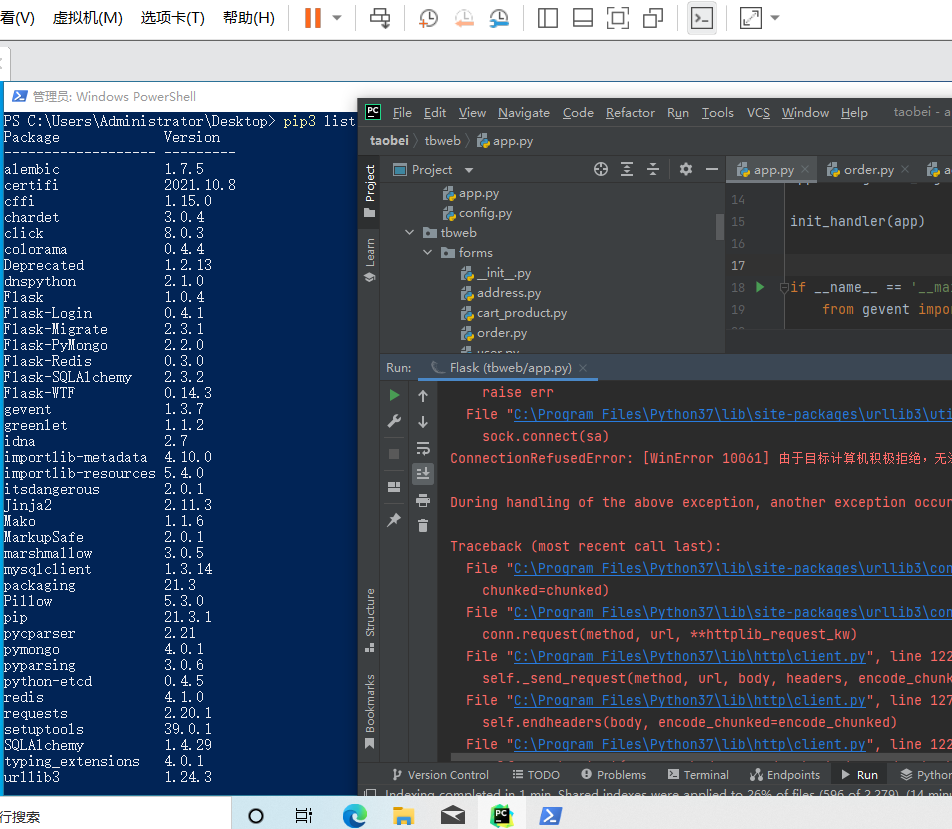
Task: Pin the run tab
Action: pos(394,519)
